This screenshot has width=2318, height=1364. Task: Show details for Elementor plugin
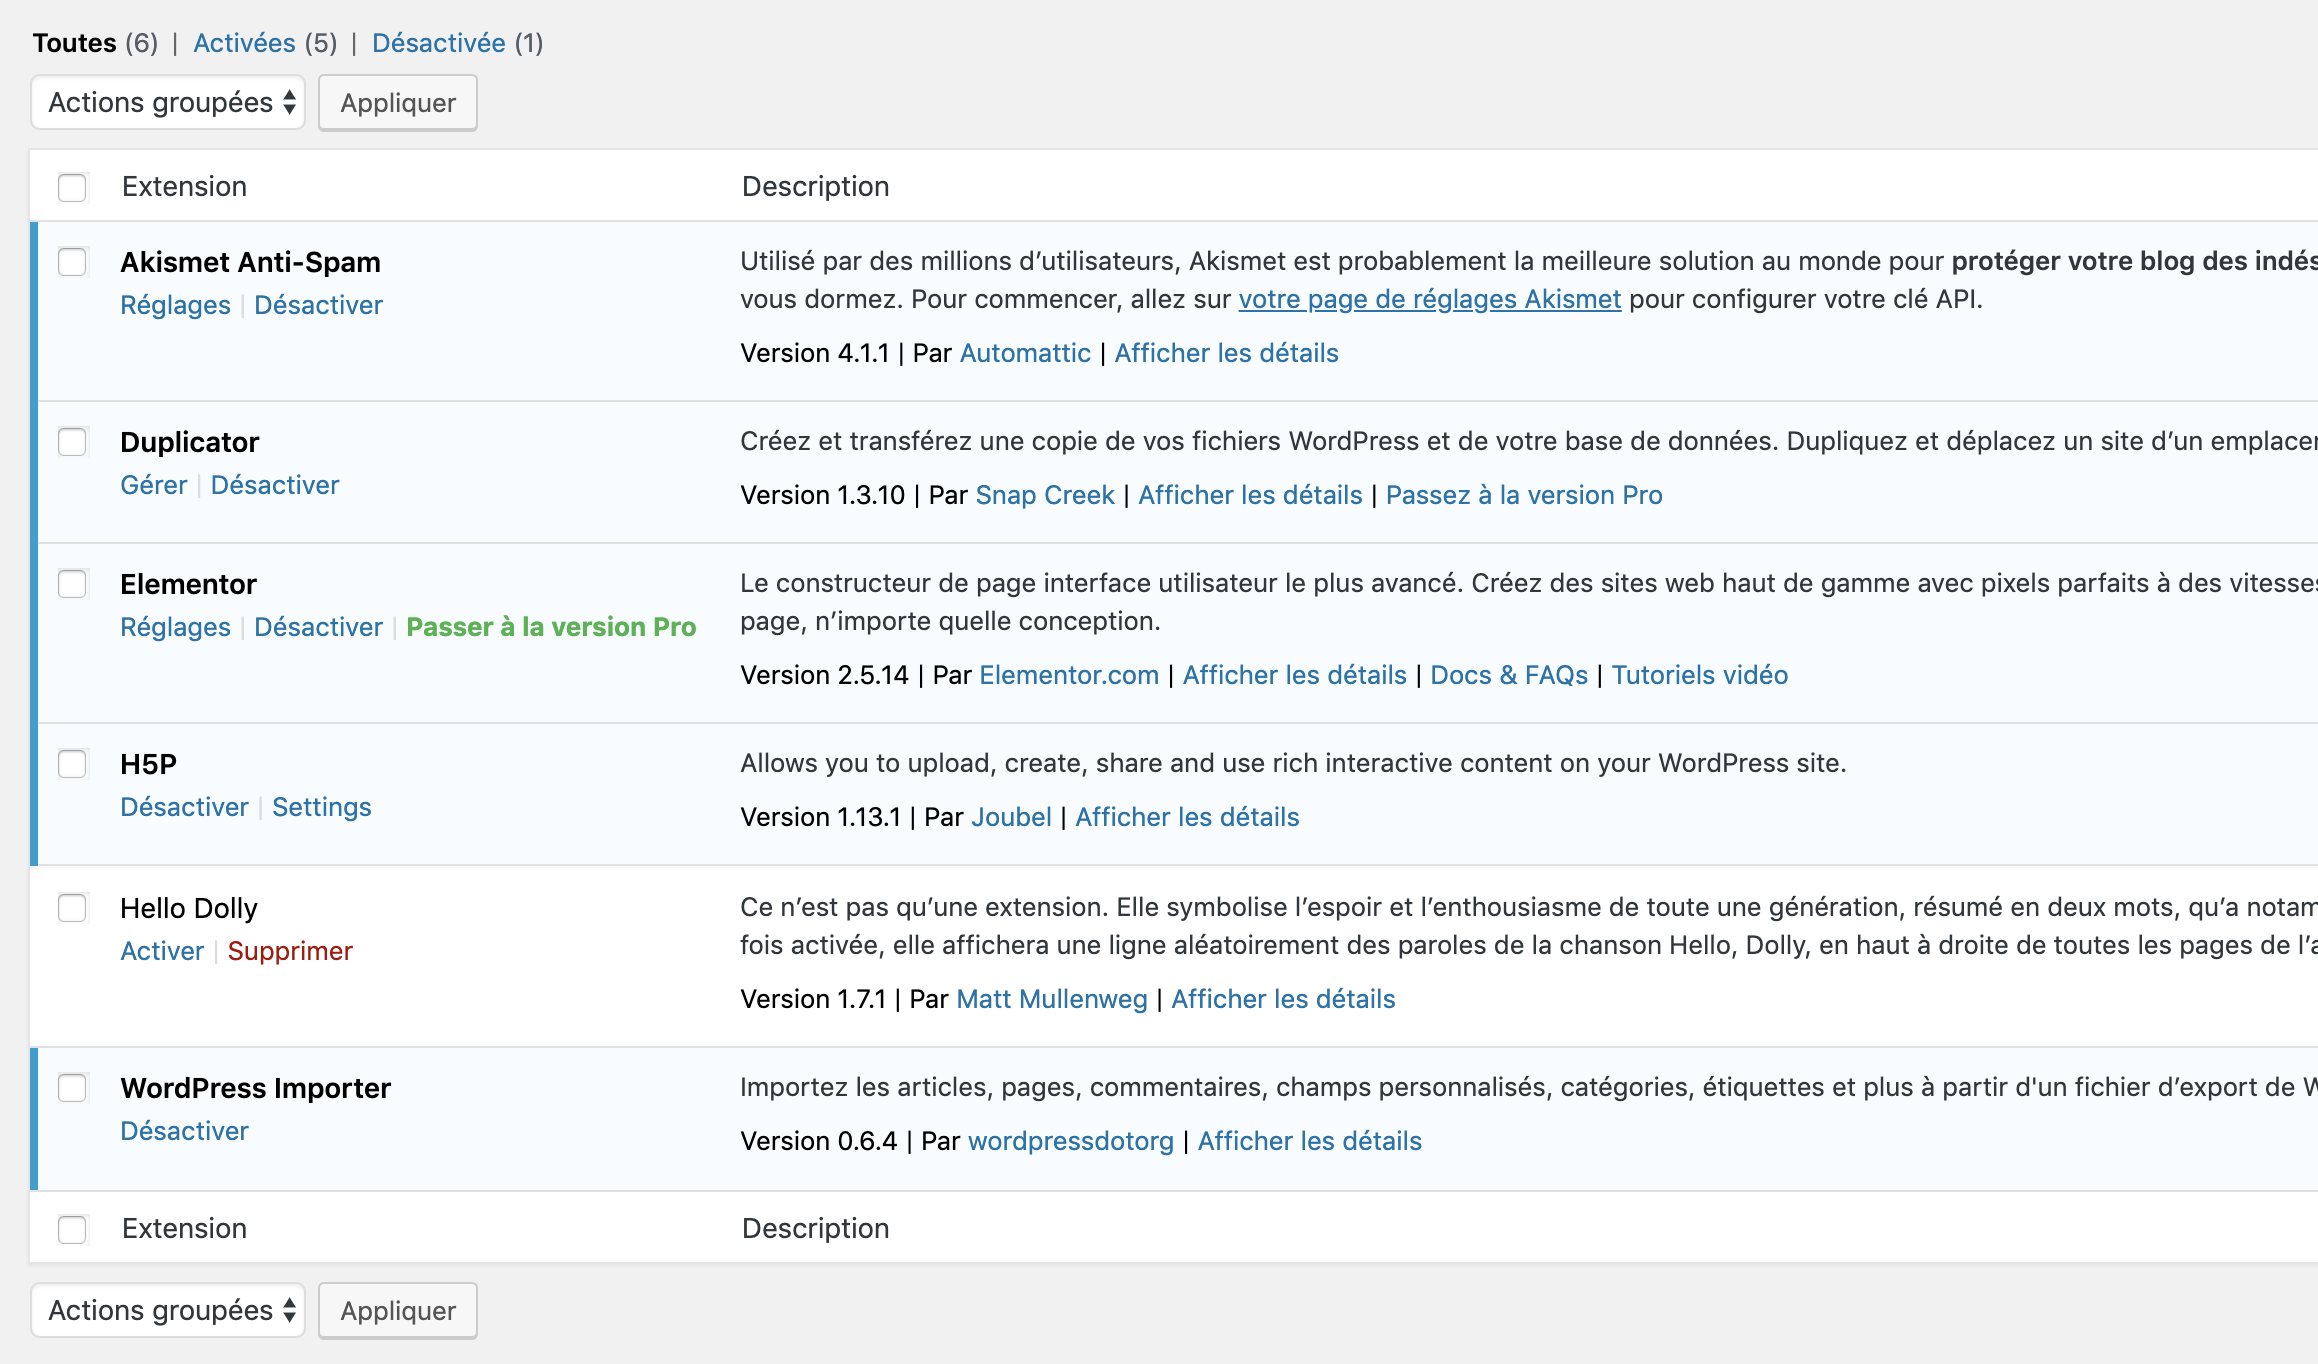1295,675
